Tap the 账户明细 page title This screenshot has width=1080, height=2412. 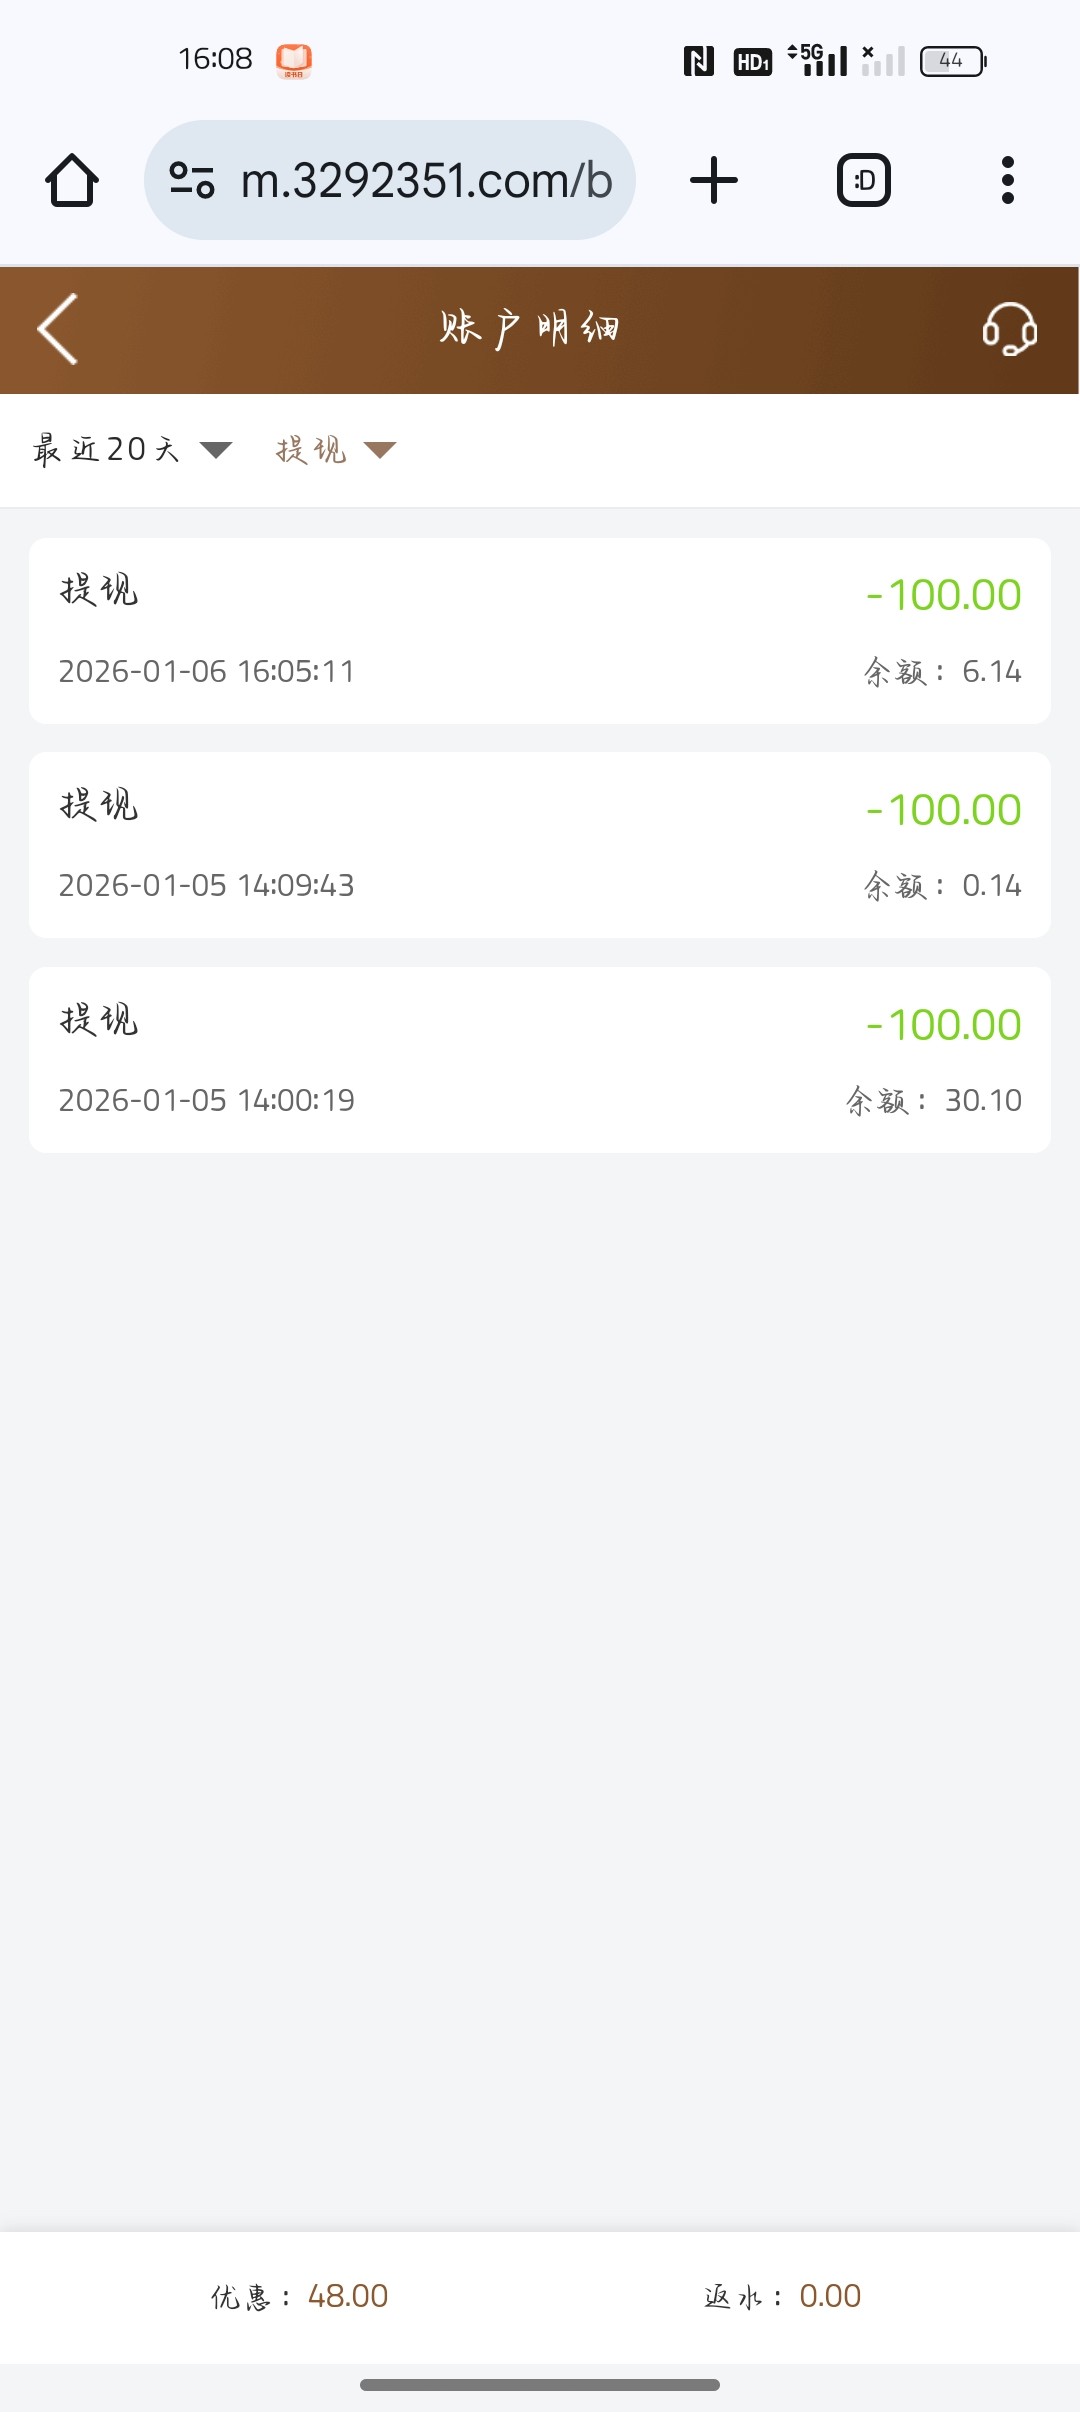pyautogui.click(x=529, y=329)
